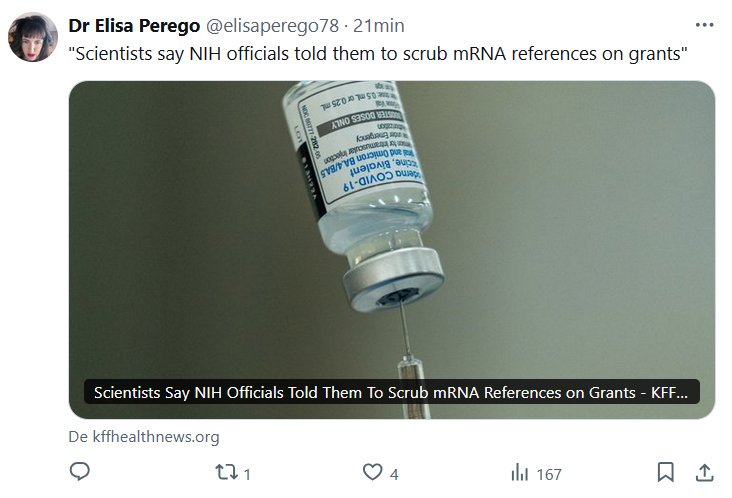Screen dimensions: 732x498
Task: Click the repost count number 1
Action: click(246, 474)
